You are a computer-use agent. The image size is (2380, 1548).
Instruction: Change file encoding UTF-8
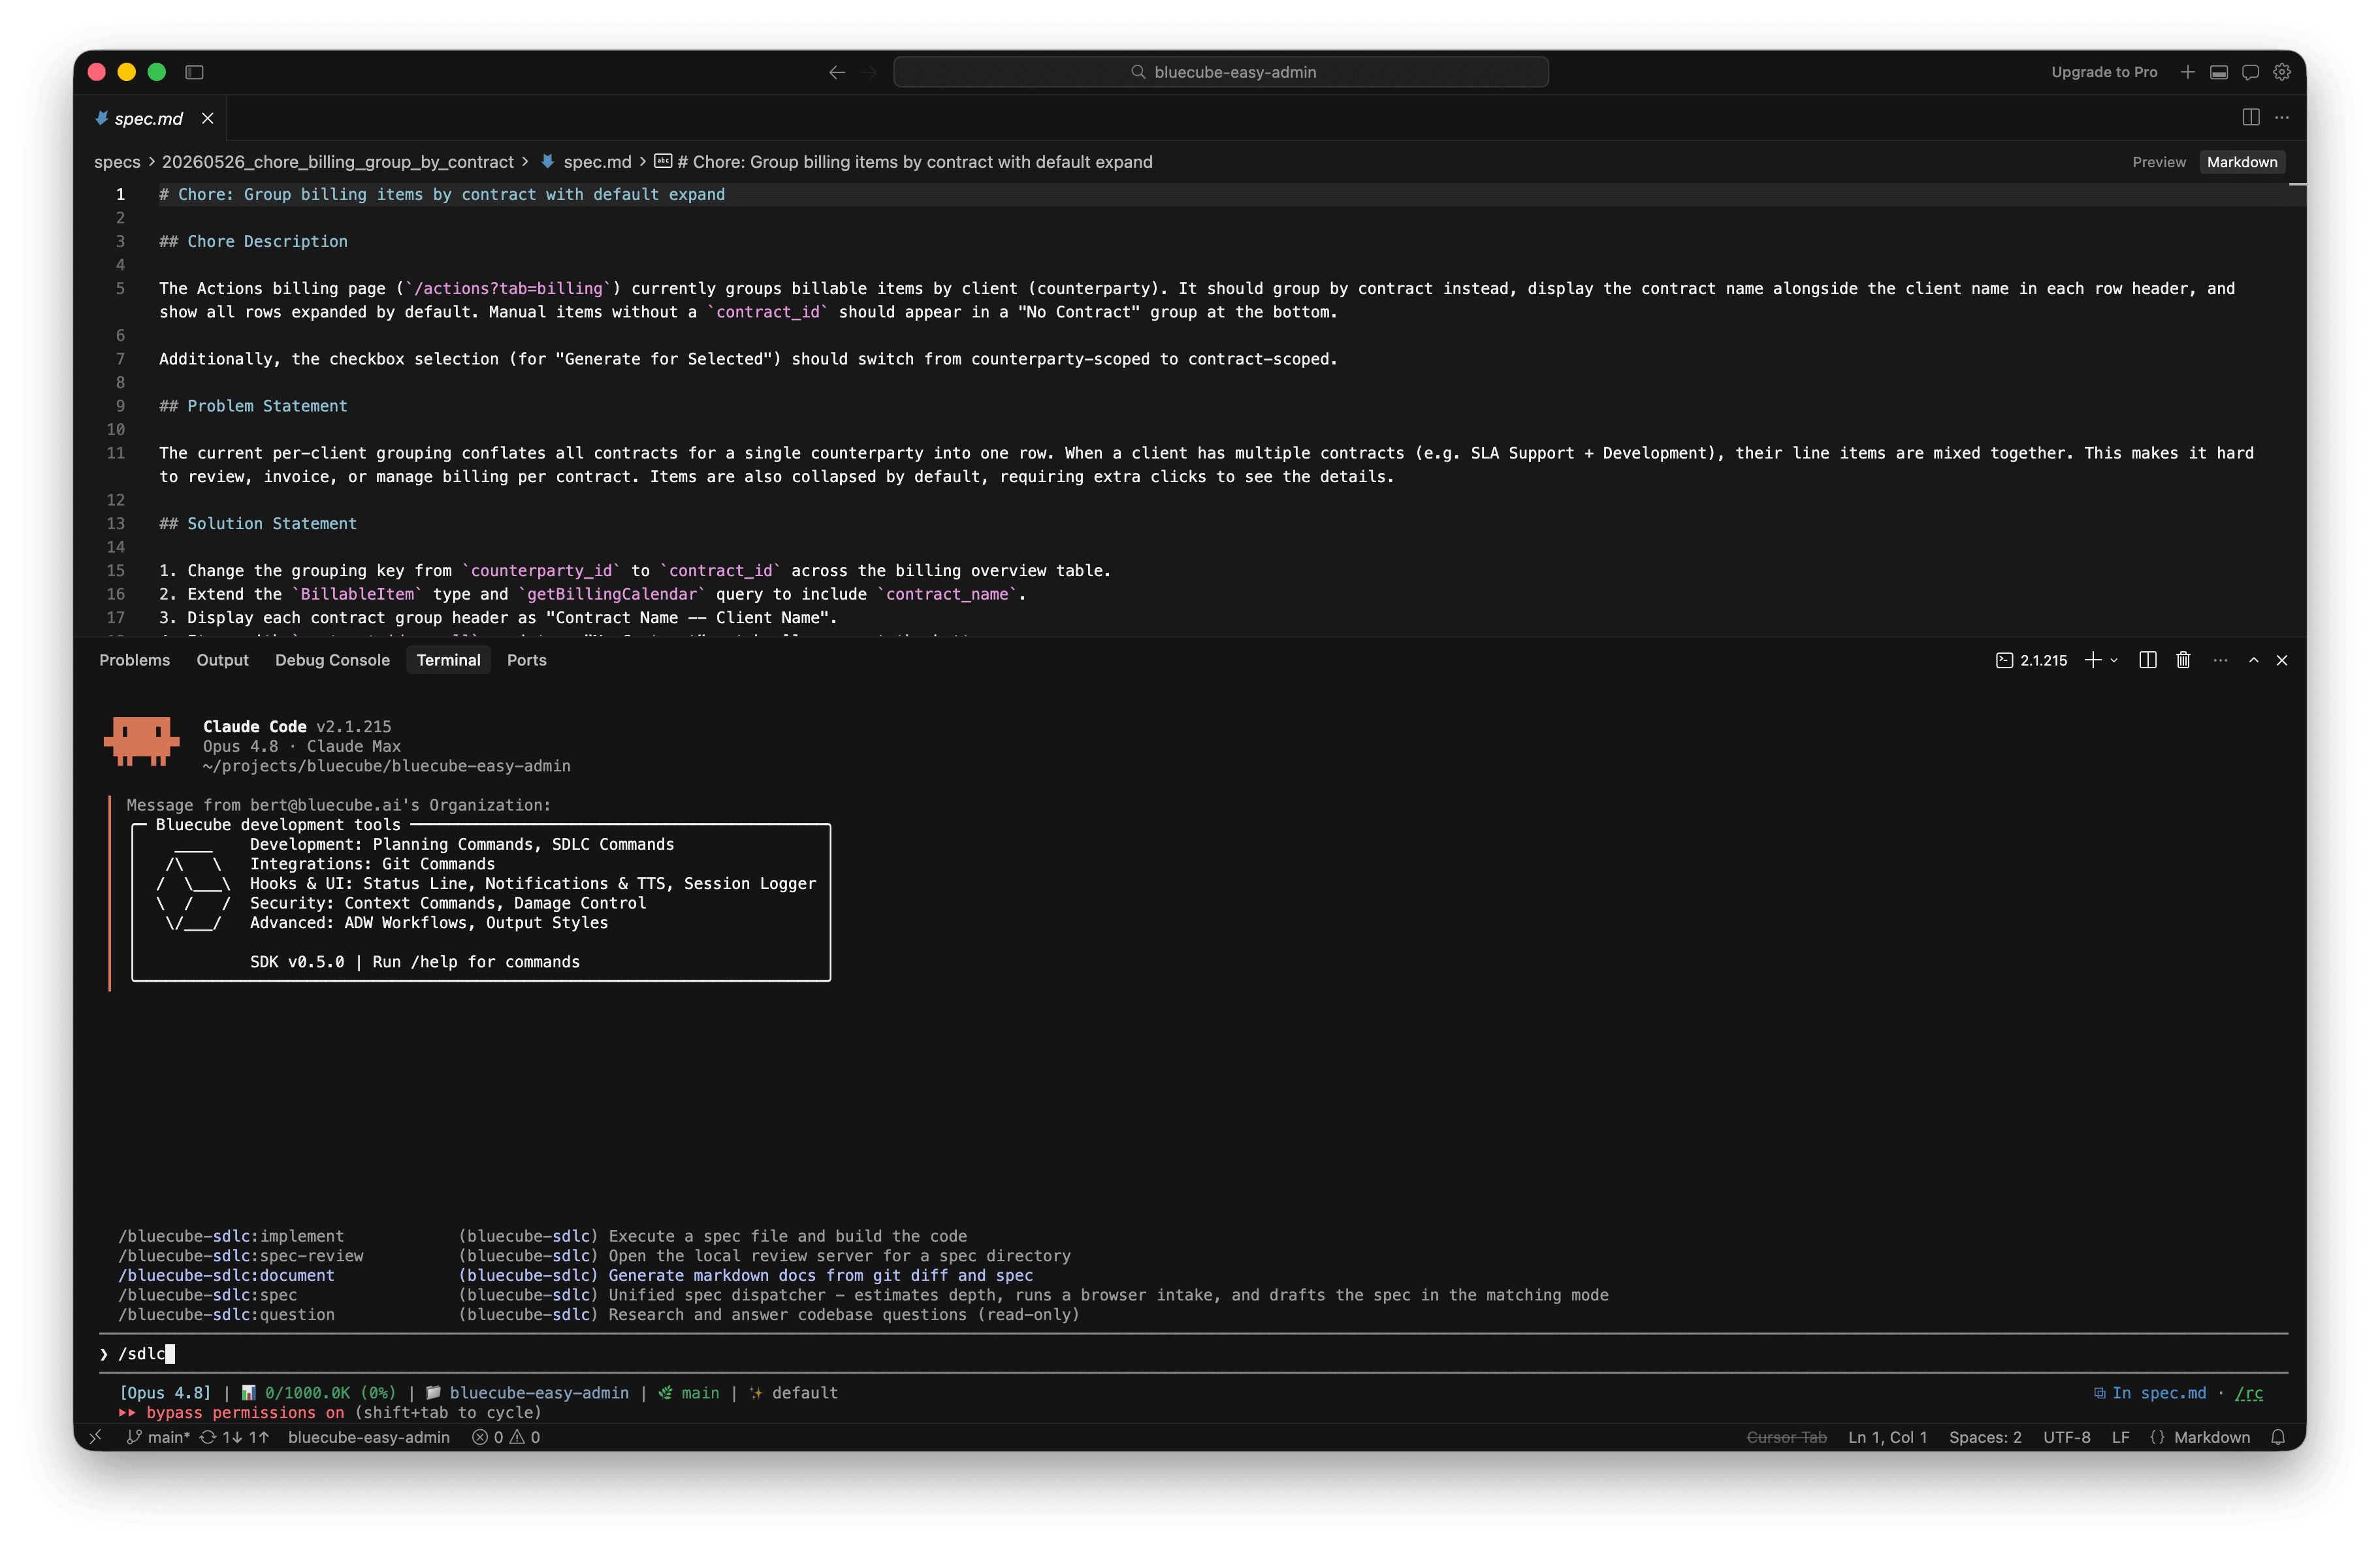(x=2066, y=1437)
